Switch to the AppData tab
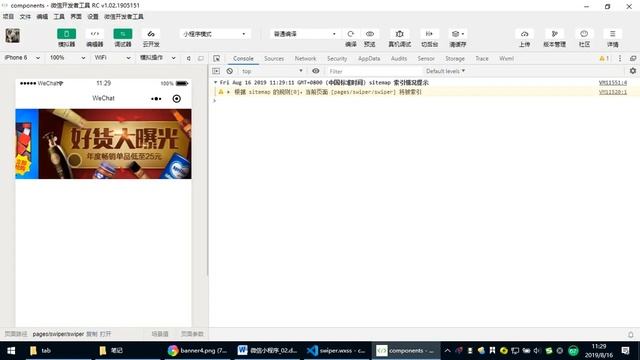640x360 pixels. 369,59
